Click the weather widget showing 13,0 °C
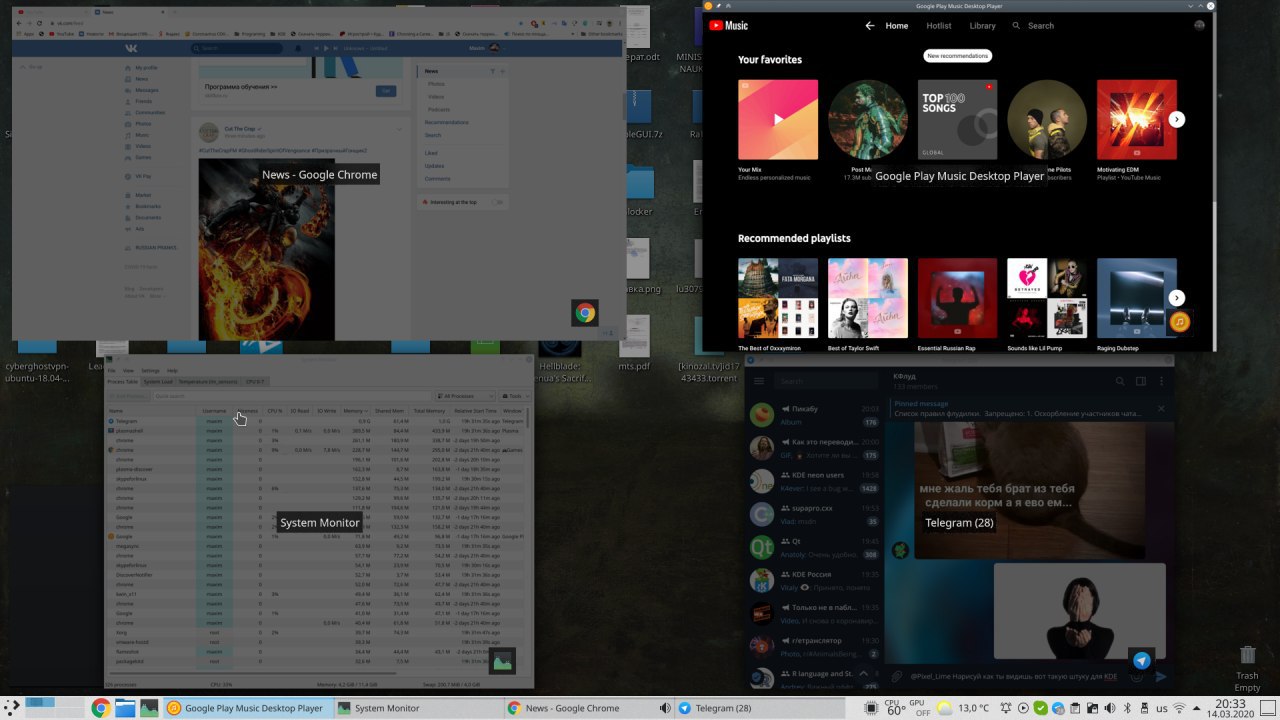Image resolution: width=1280 pixels, height=720 pixels. click(963, 708)
